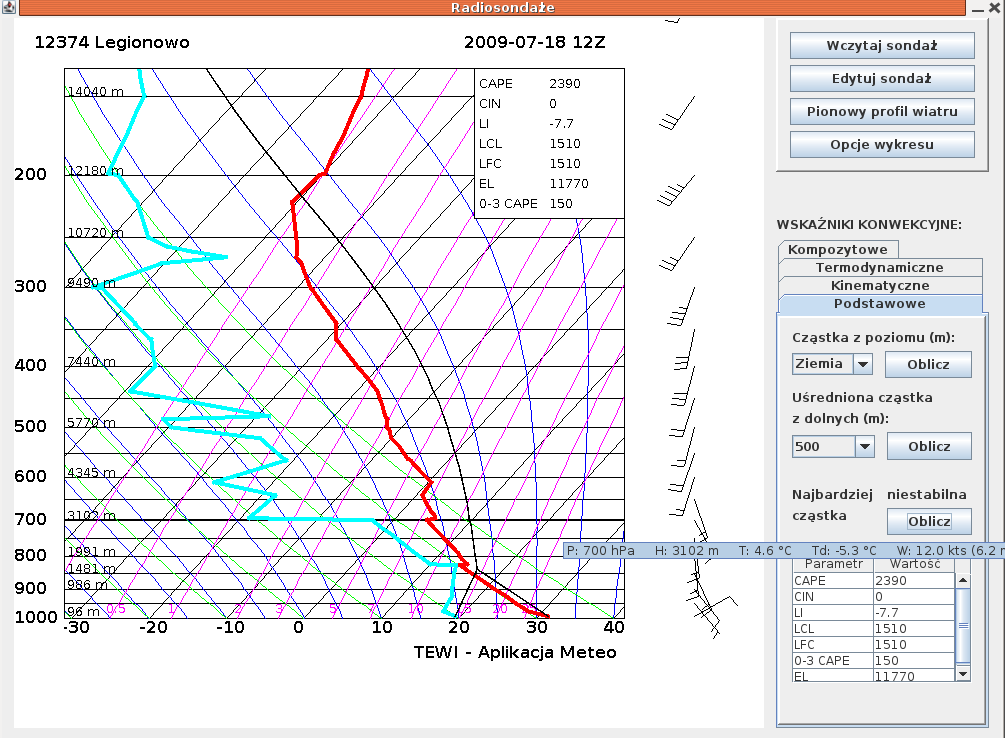Select the EL row in the parameter table
Viewport: 1005px width, 738px height.
click(874, 675)
